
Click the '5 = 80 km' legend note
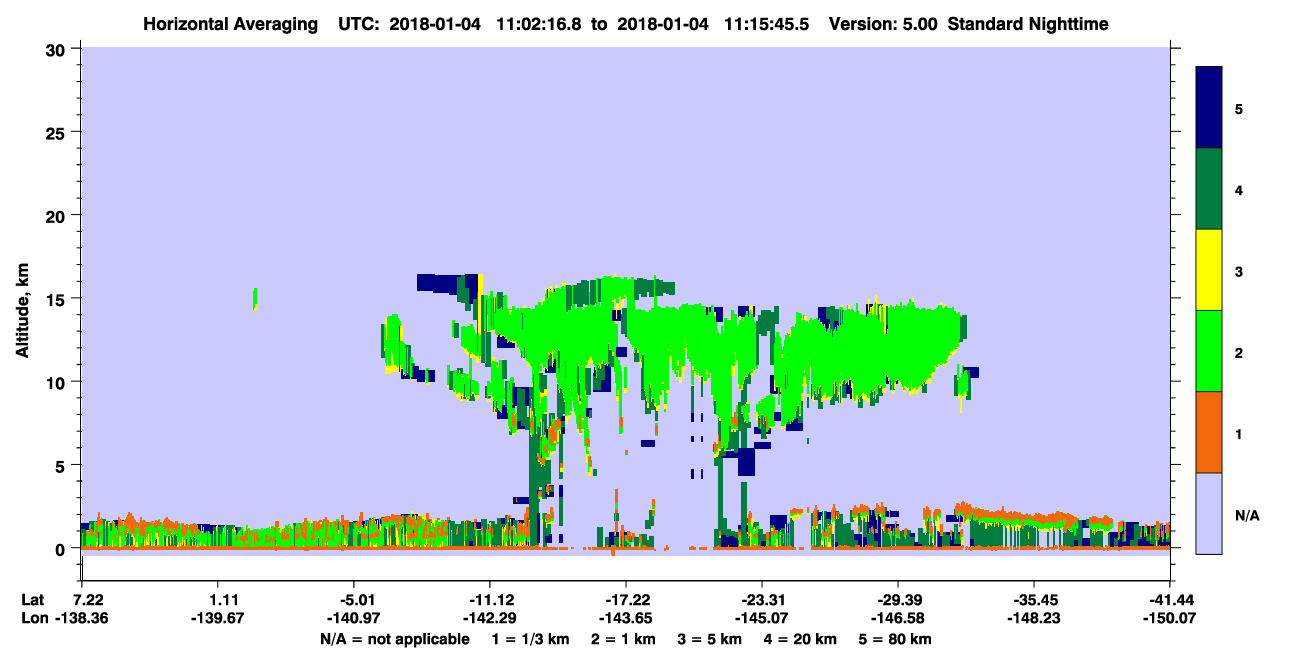click(x=896, y=639)
